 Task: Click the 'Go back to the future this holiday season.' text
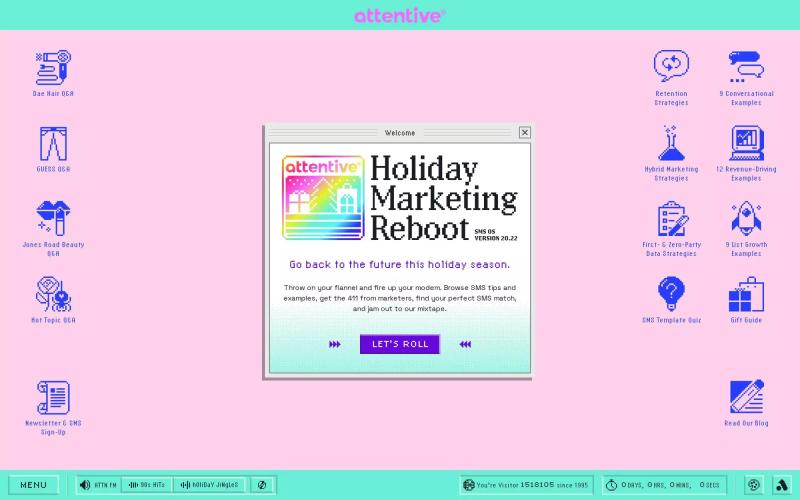pyautogui.click(x=399, y=264)
